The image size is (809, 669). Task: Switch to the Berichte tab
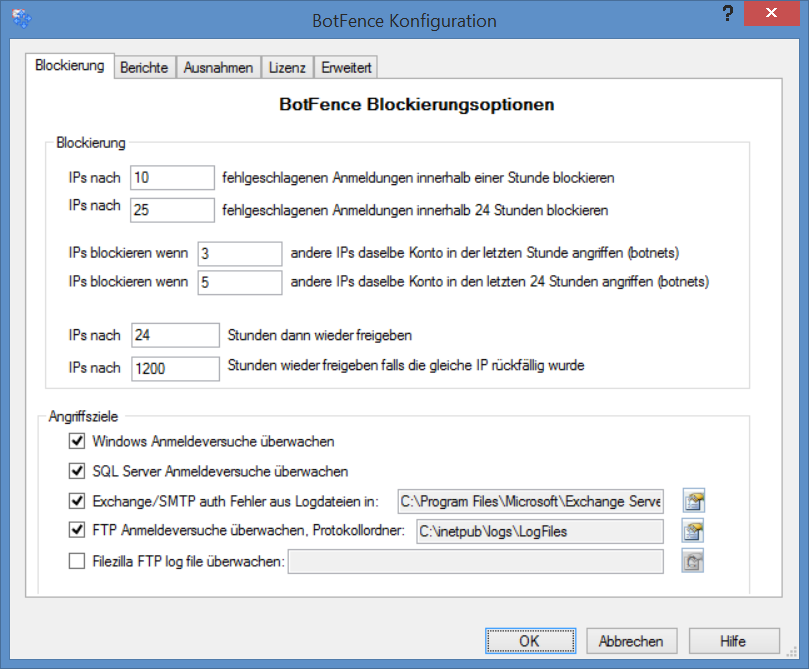pos(144,68)
